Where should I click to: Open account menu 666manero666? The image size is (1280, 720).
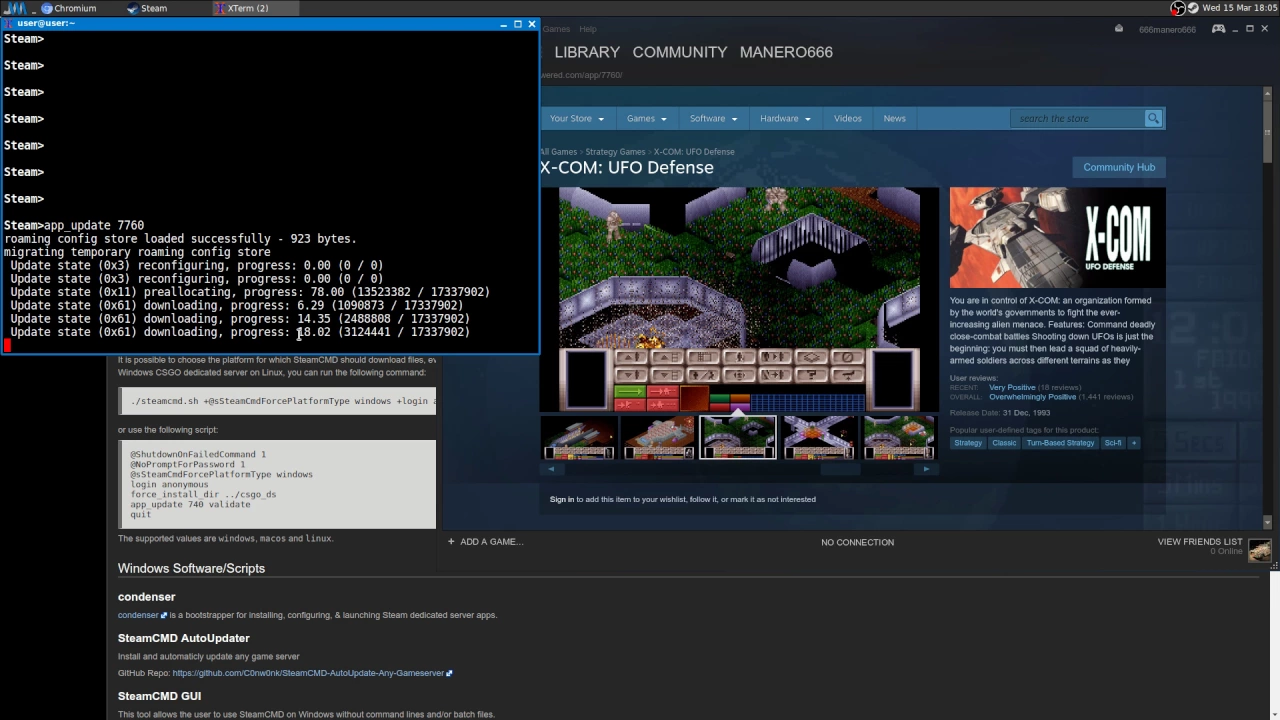(1167, 30)
